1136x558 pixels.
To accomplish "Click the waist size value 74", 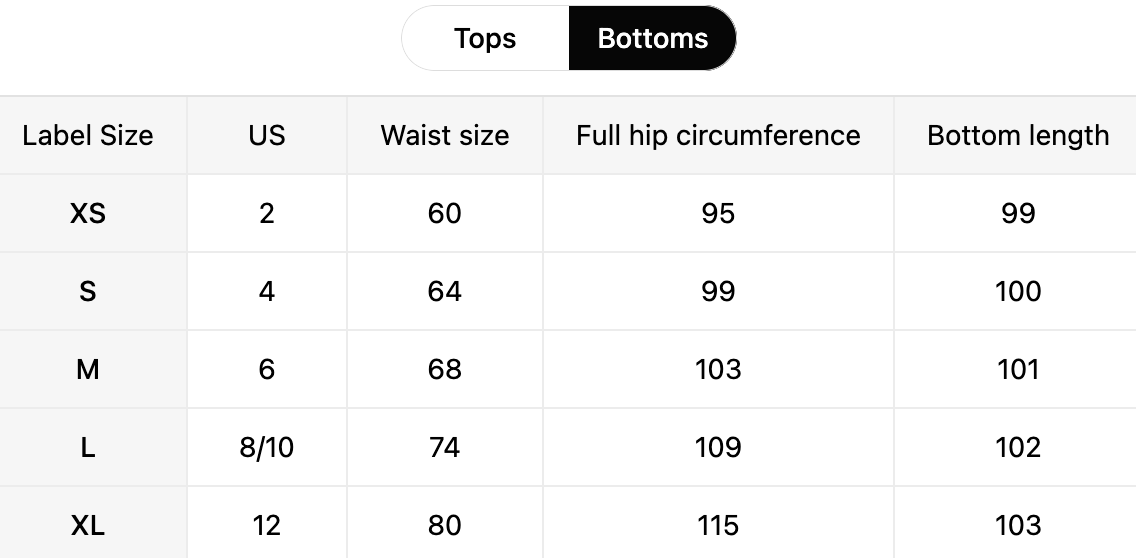I will (445, 447).
